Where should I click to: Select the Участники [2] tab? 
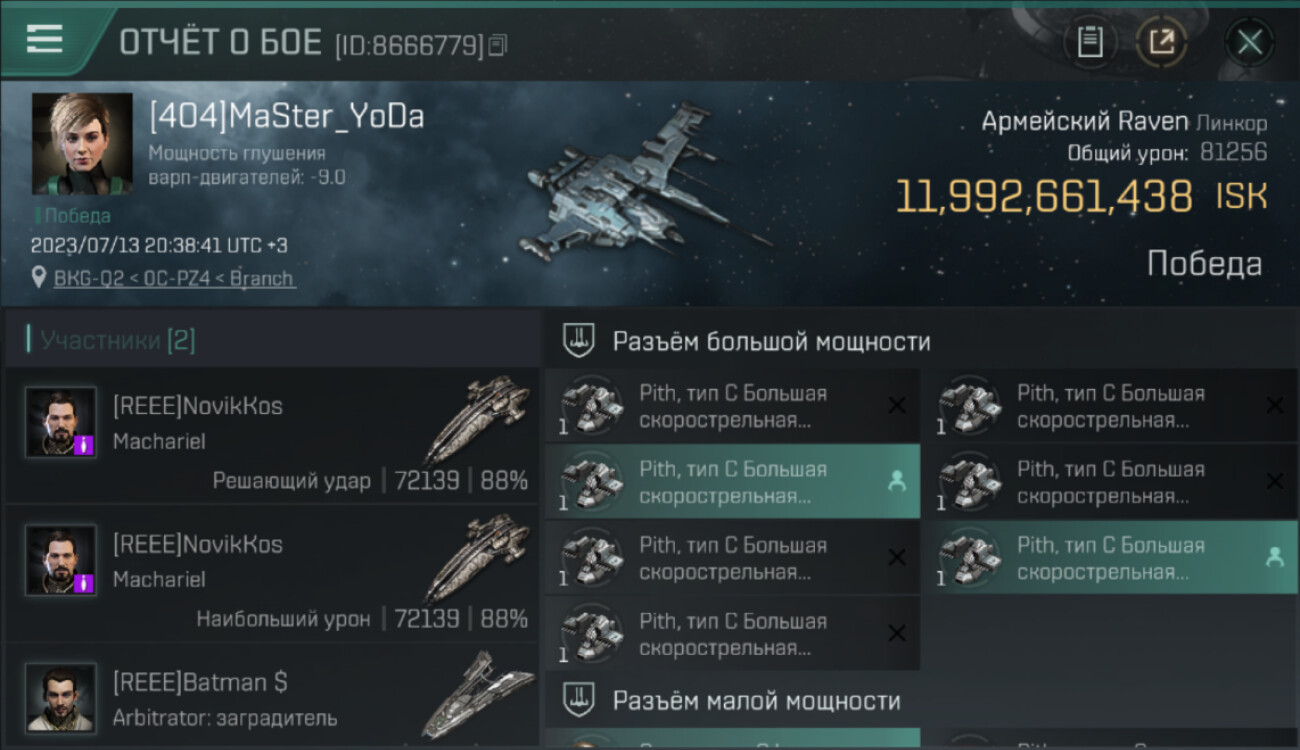117,340
